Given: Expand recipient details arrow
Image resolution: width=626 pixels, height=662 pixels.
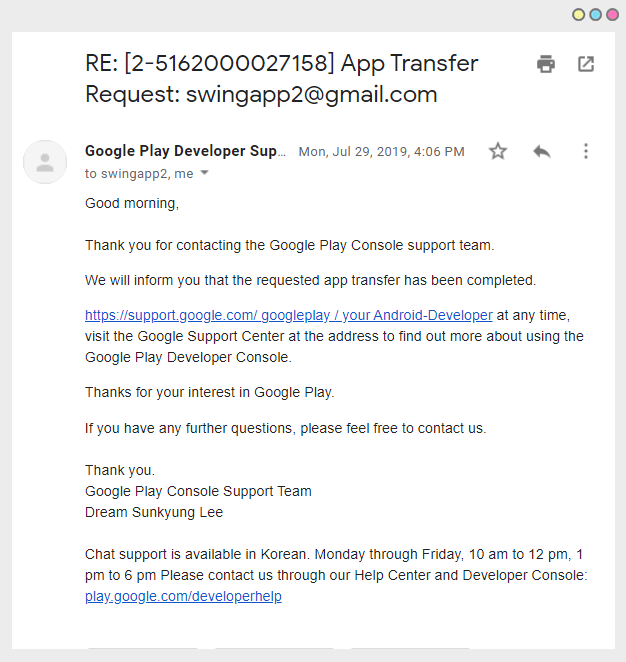Looking at the screenshot, I should [x=205, y=173].
